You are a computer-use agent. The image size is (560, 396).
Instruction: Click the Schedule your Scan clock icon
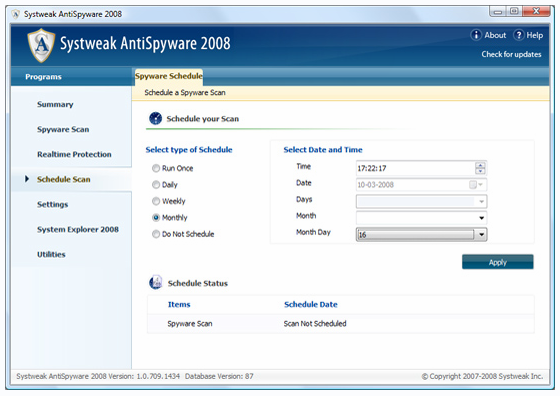[x=155, y=118]
